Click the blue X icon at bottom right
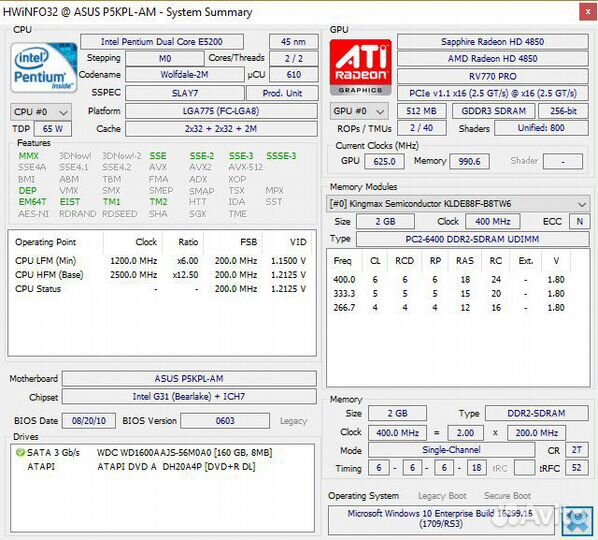 coord(577,521)
